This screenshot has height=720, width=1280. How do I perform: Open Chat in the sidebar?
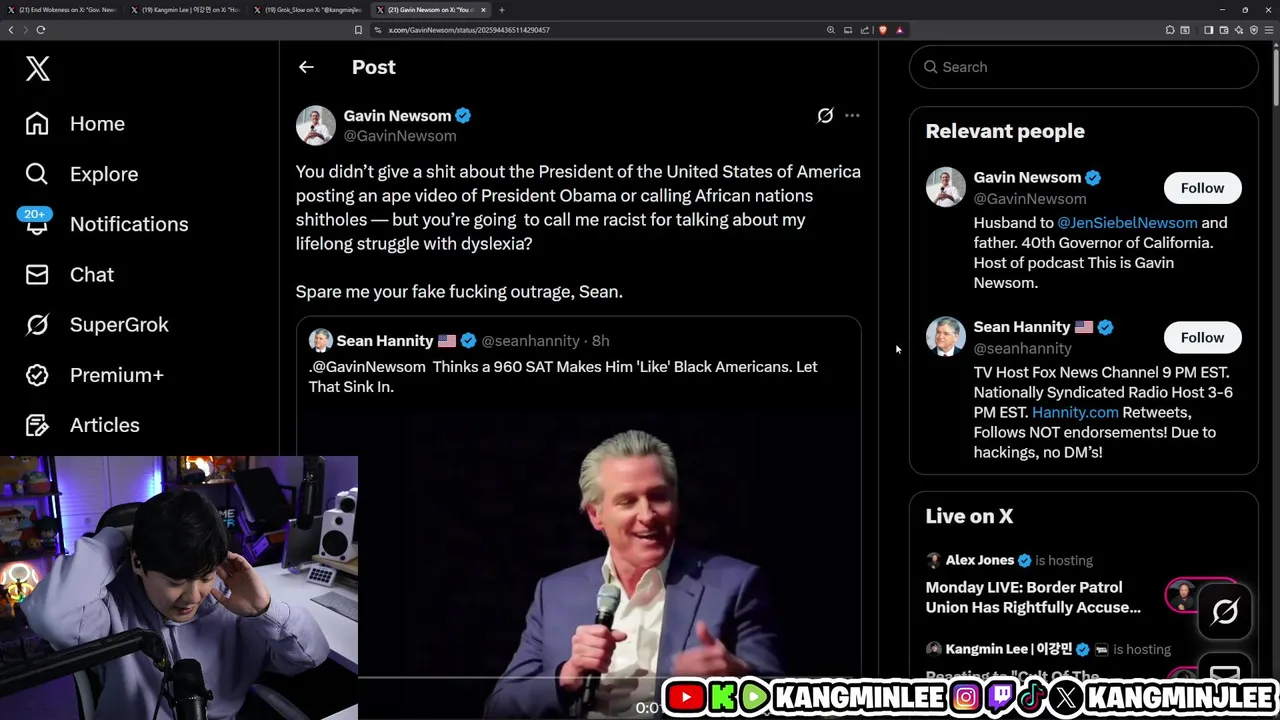coord(70,274)
